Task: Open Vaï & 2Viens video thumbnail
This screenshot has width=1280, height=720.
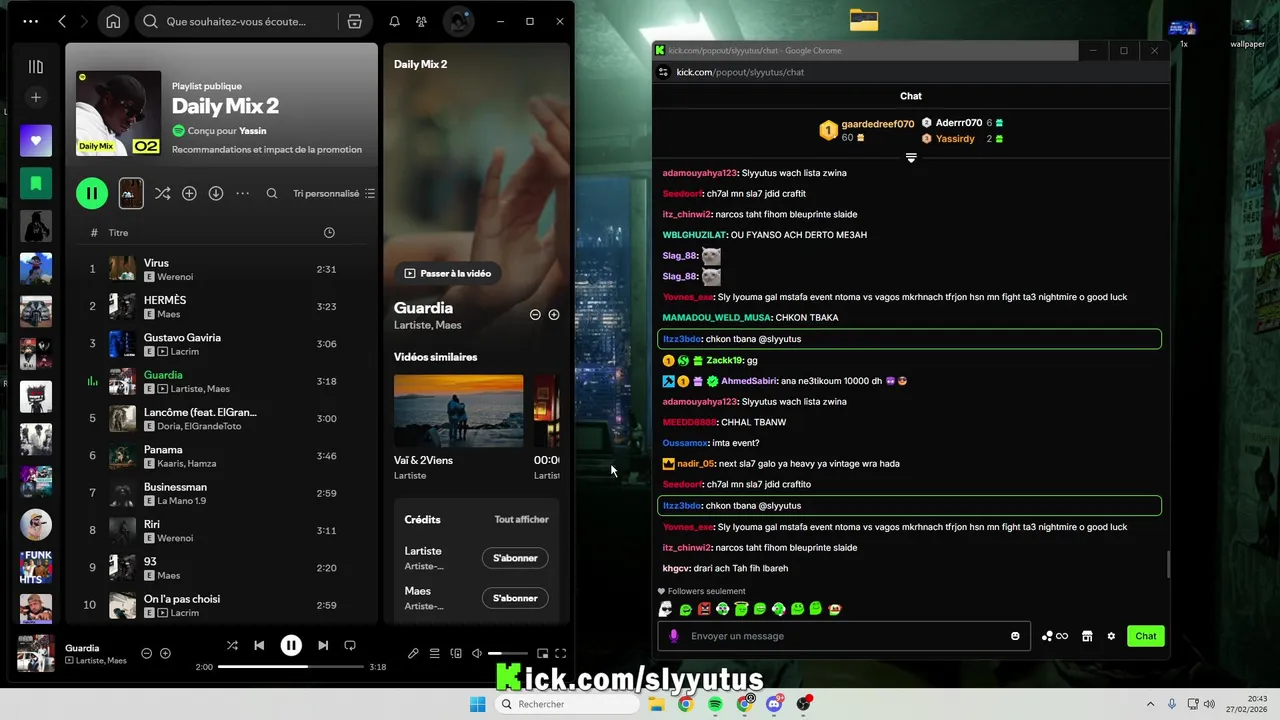Action: click(x=458, y=411)
